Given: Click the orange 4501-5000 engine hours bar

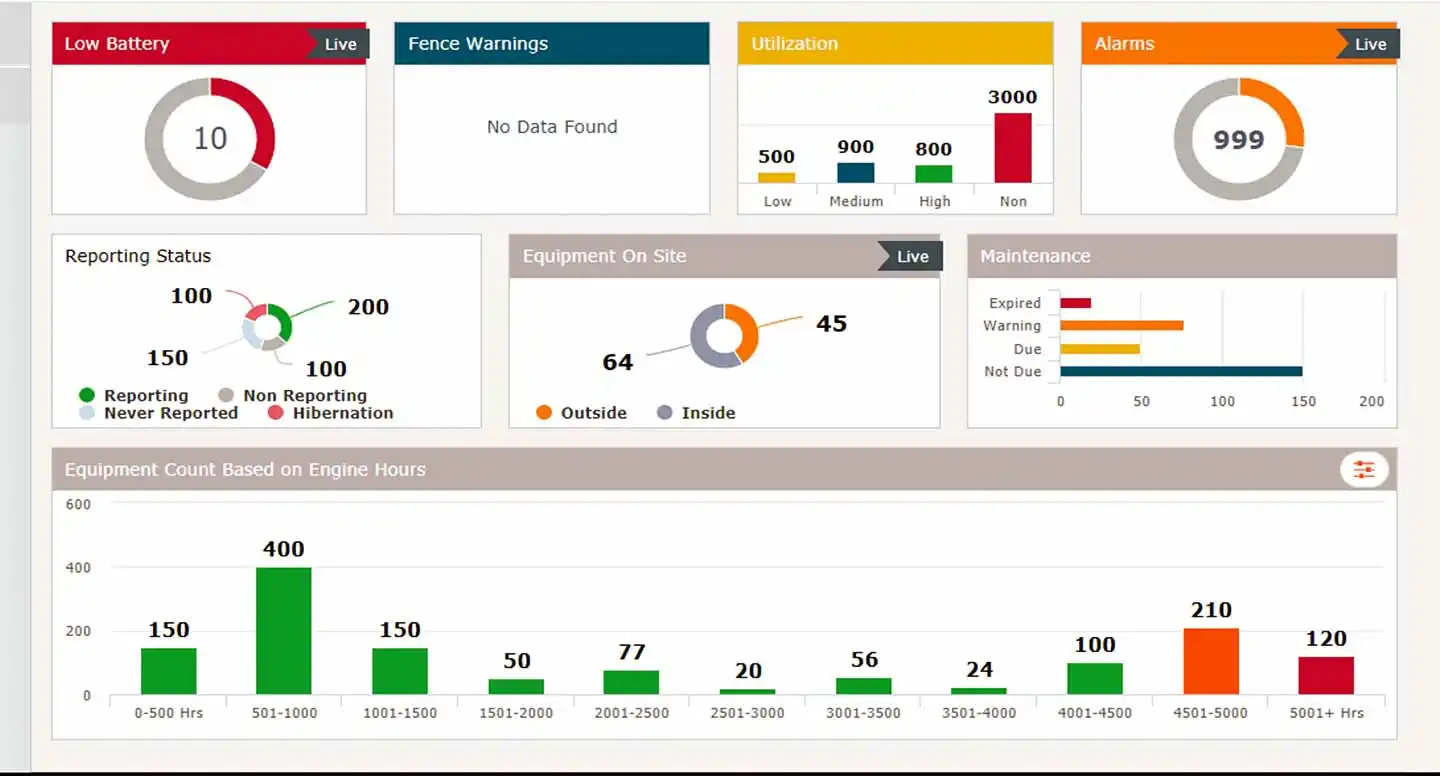Looking at the screenshot, I should coord(1210,661).
